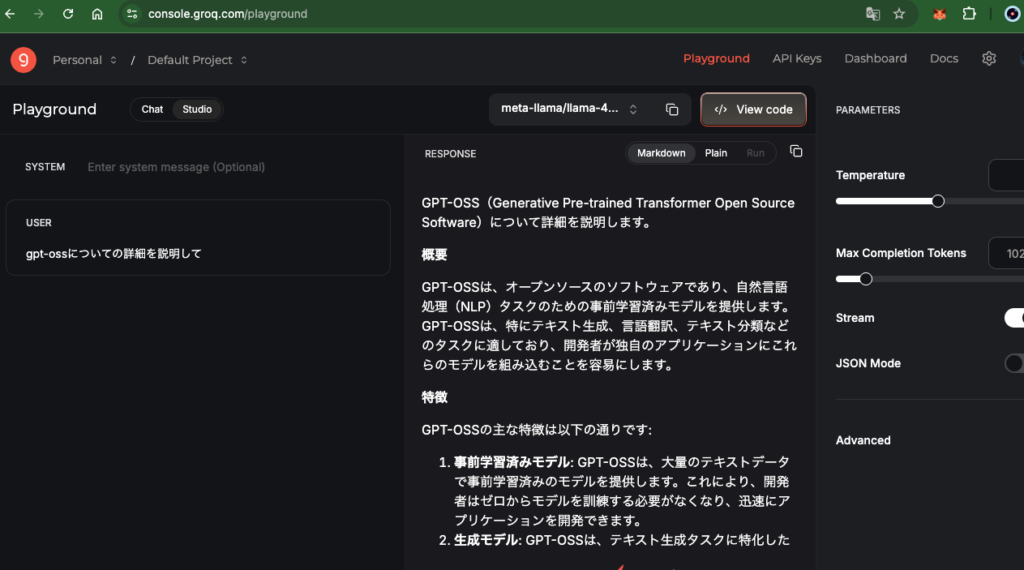This screenshot has height=570, width=1024.
Task: Click the PARAMETERS panel label
Action: (x=868, y=110)
